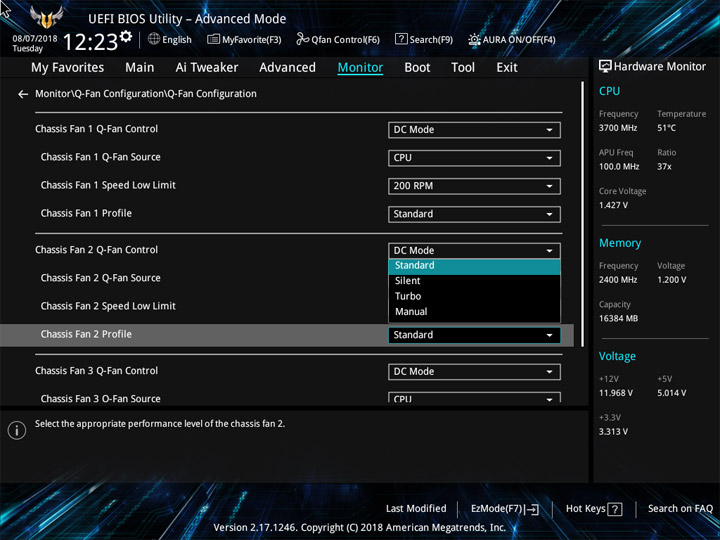This screenshot has height=540, width=720.
Task: Choose Silent profile option
Action: (x=474, y=281)
